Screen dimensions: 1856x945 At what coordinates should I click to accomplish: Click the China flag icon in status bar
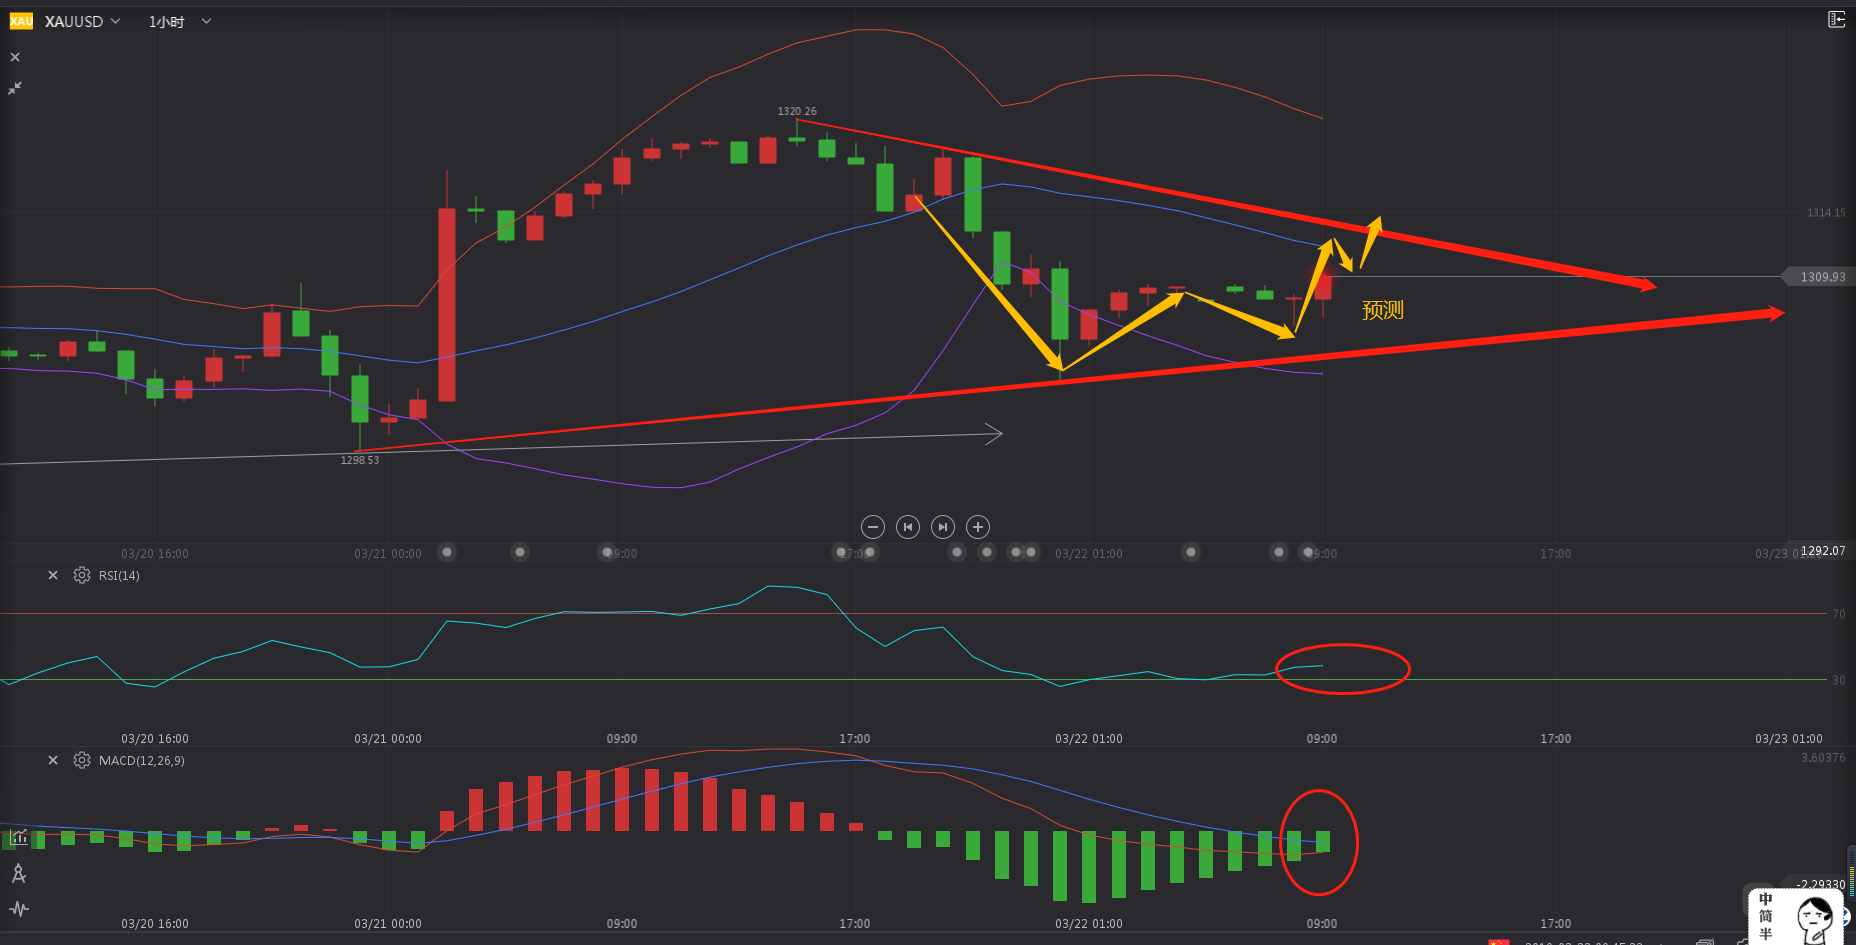pos(1498,942)
